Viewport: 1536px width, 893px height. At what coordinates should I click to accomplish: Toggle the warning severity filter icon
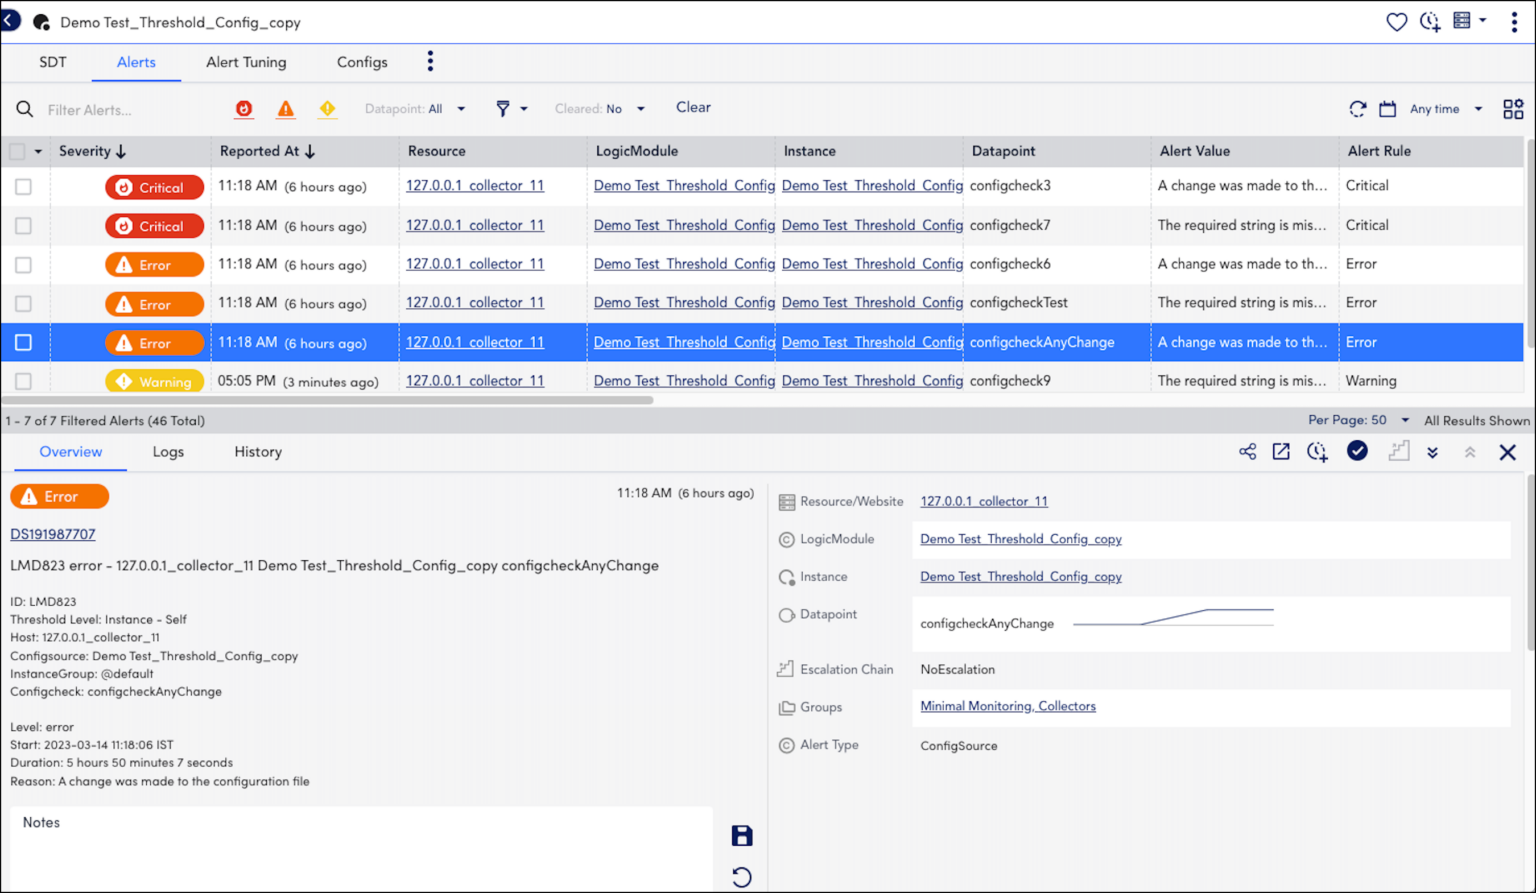[x=327, y=109]
